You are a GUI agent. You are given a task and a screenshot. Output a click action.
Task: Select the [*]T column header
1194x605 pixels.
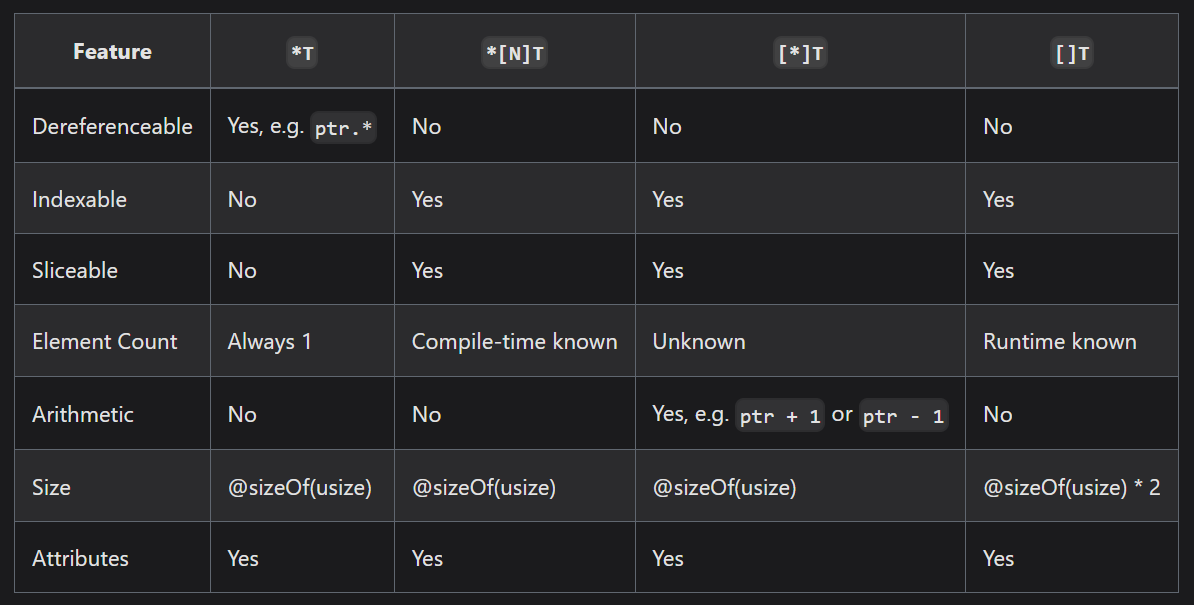800,54
